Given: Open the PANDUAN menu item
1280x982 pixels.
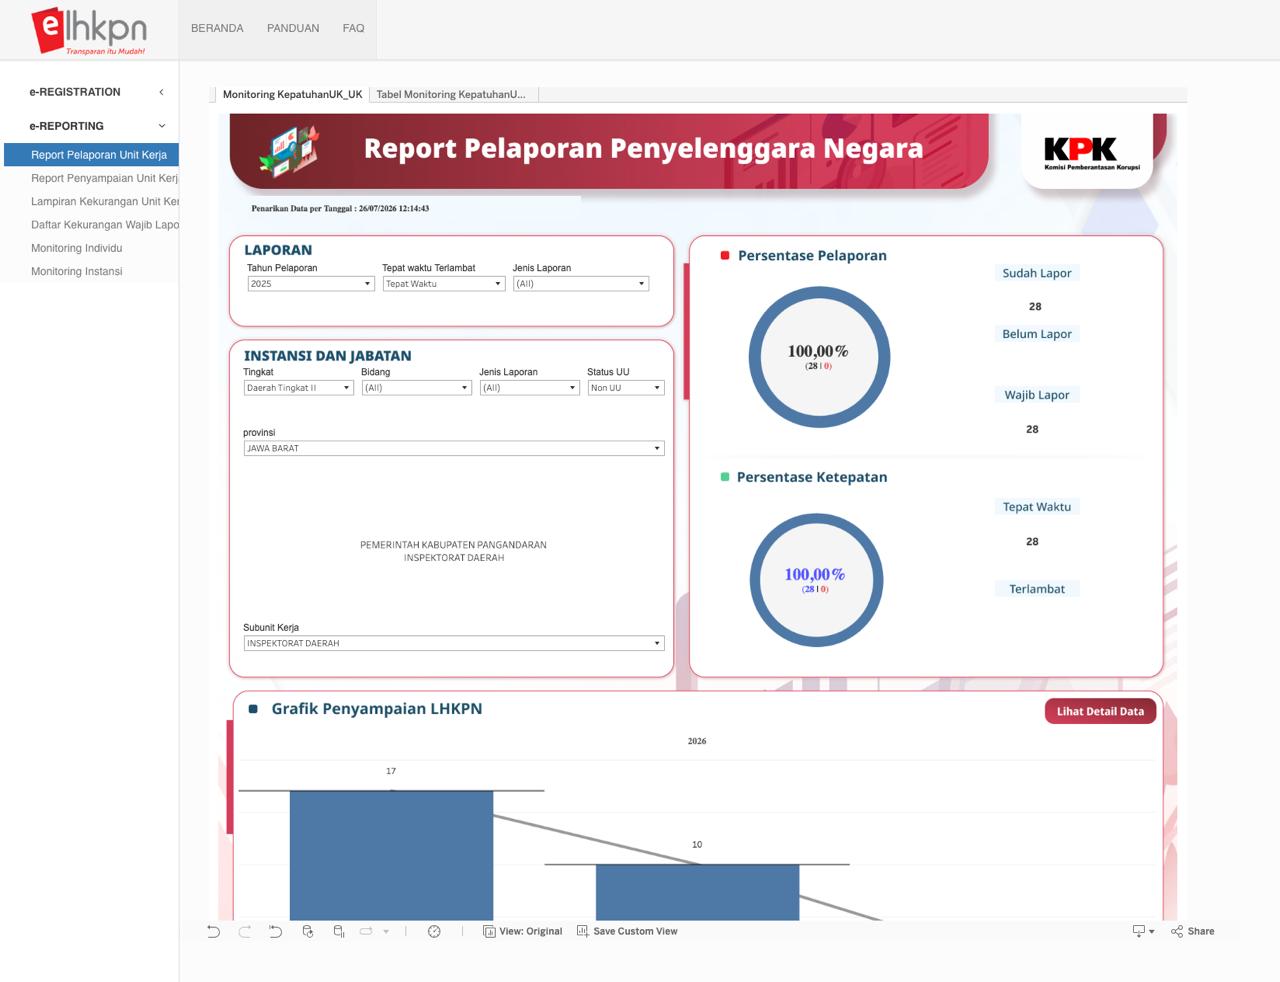Looking at the screenshot, I should [293, 28].
